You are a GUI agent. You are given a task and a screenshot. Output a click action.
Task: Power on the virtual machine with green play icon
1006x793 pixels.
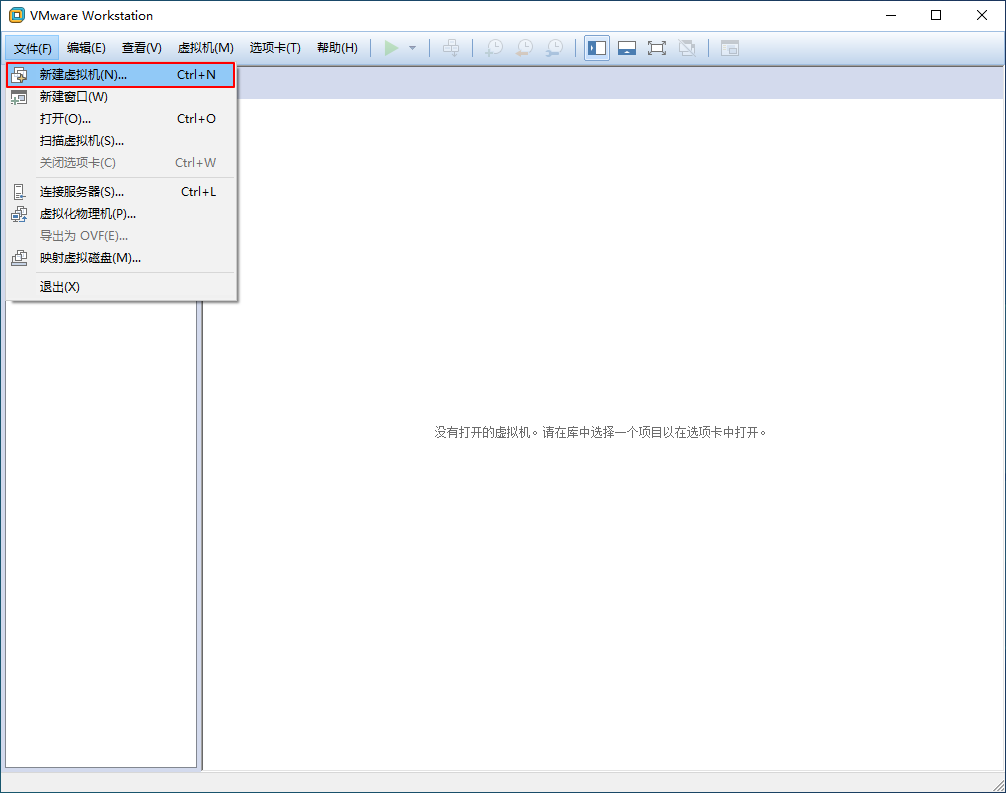point(392,47)
